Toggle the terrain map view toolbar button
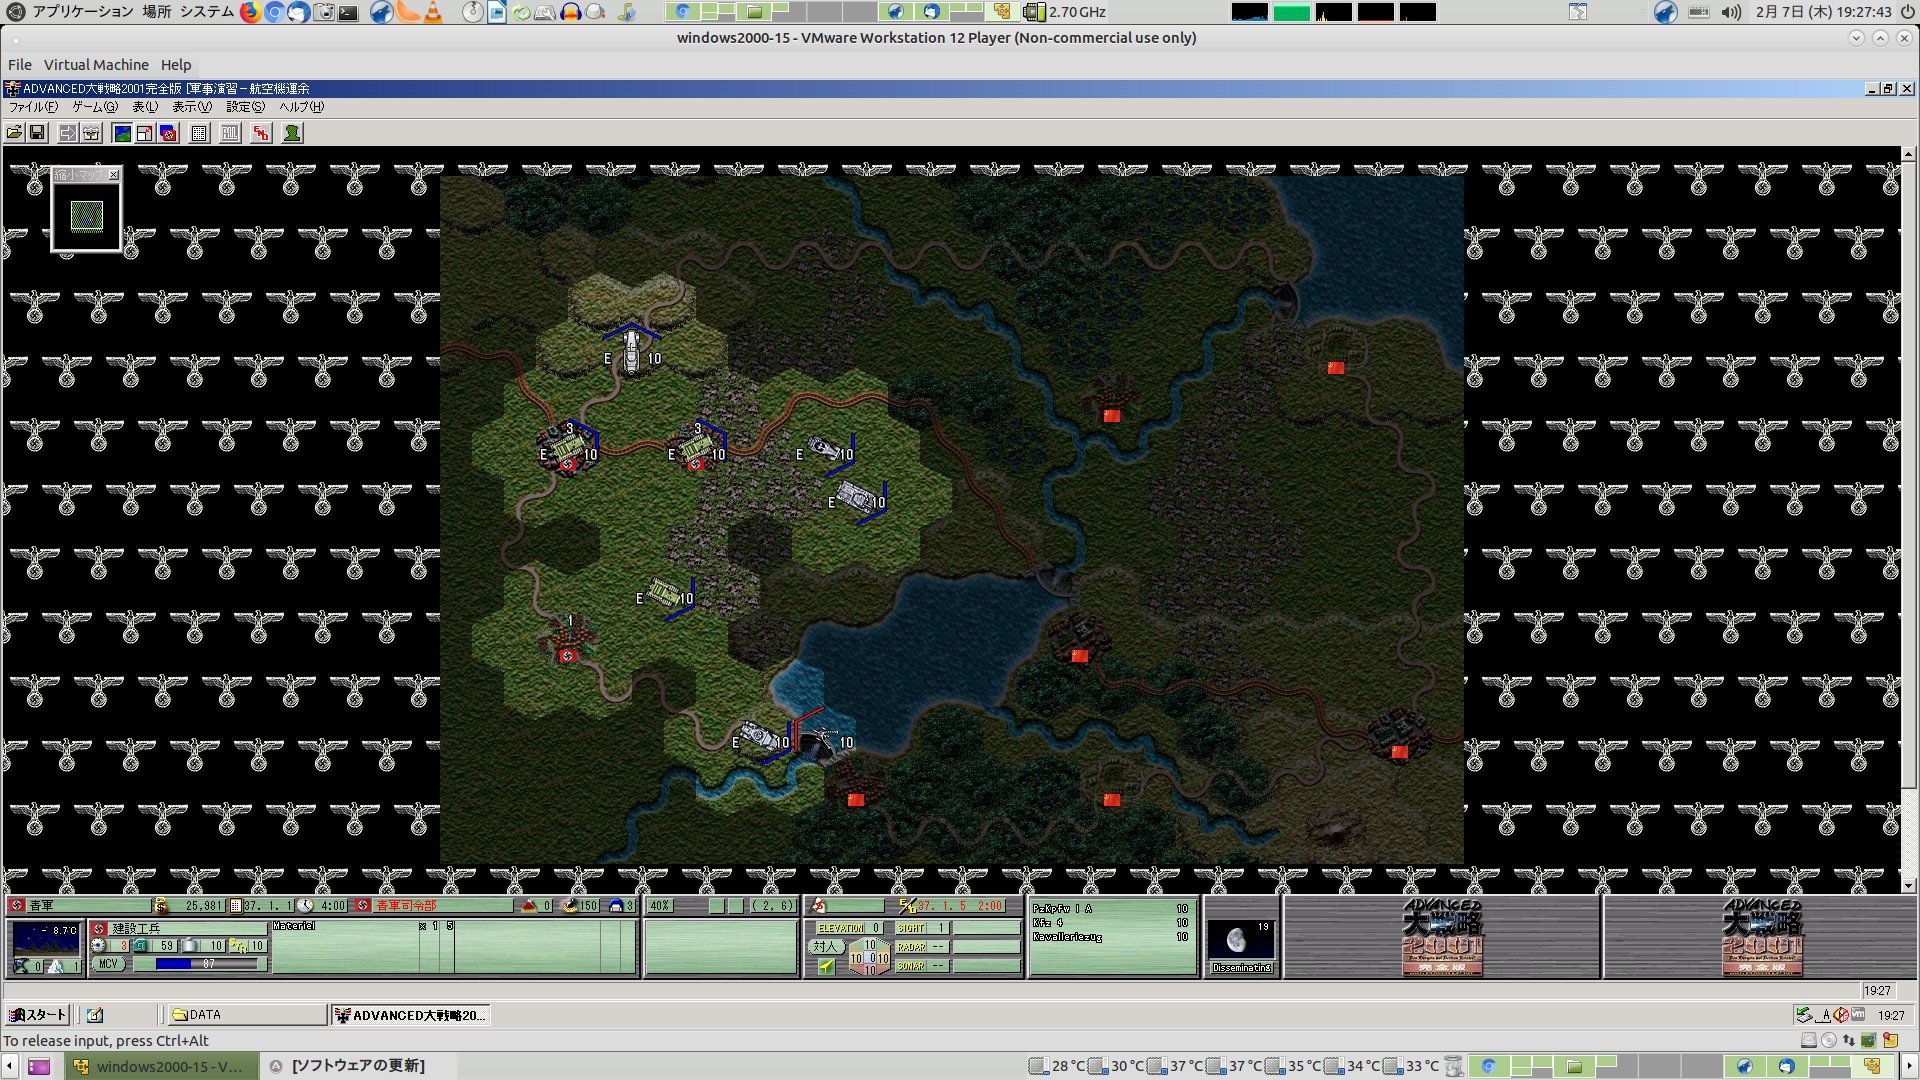Image resolution: width=1920 pixels, height=1080 pixels. 122,133
